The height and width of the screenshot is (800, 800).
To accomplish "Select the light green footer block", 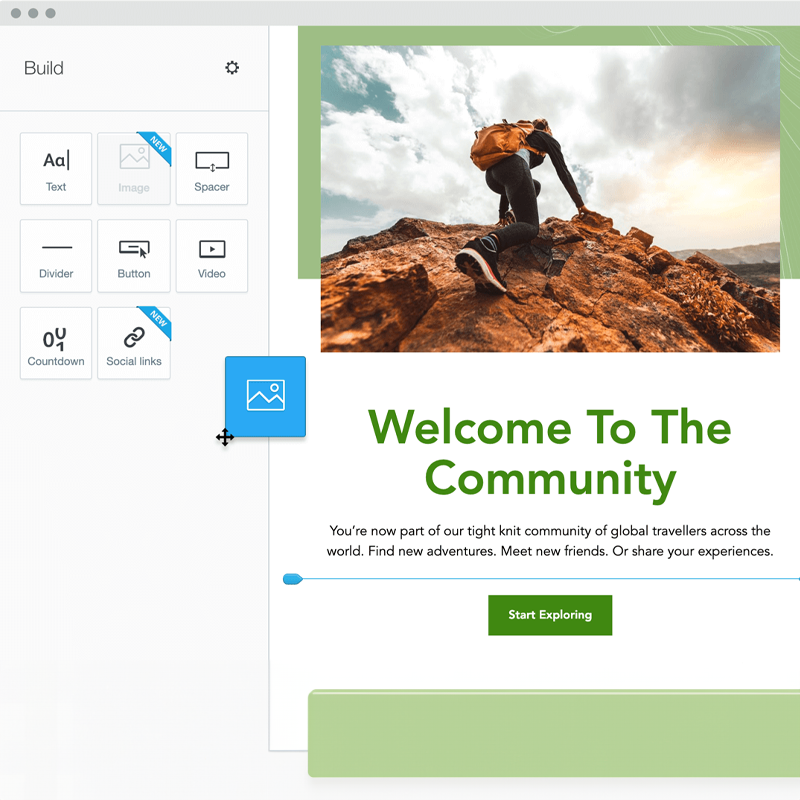I will tap(554, 734).
